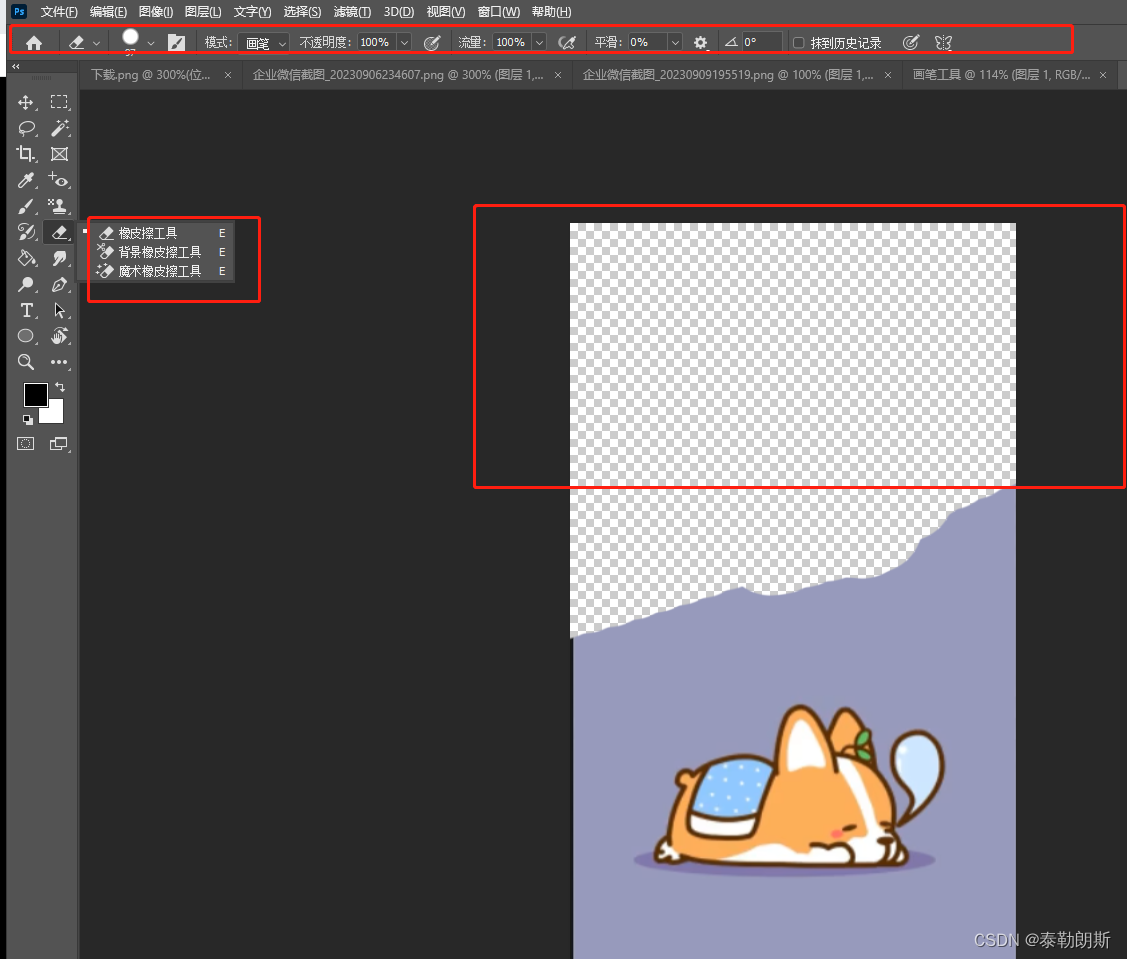Screen dimensions: 1127x959
Task: Open symmetry paint butterfly options
Action: (944, 43)
